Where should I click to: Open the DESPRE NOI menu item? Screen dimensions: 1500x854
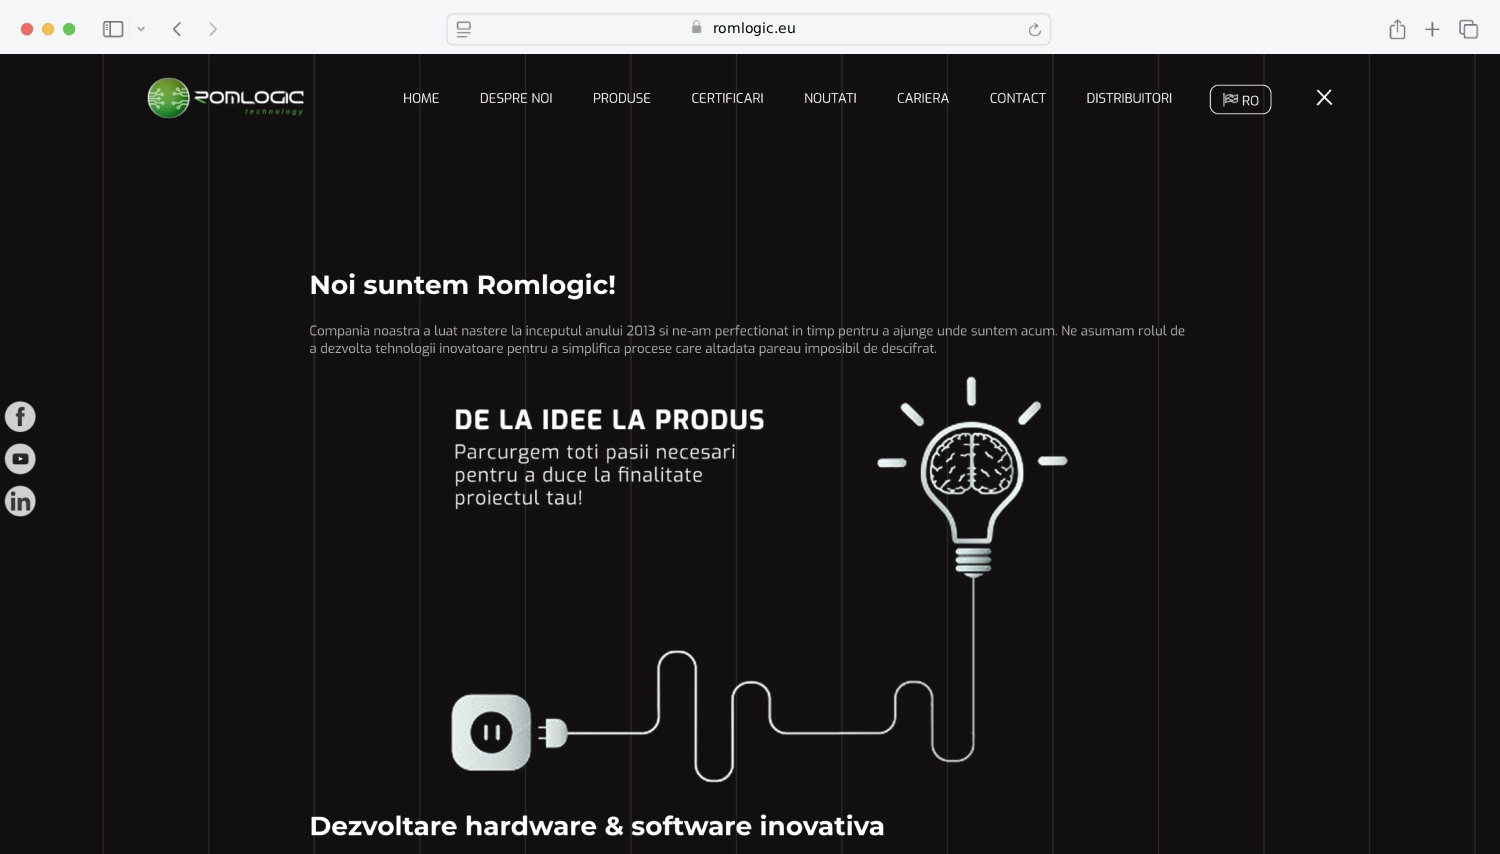point(516,98)
